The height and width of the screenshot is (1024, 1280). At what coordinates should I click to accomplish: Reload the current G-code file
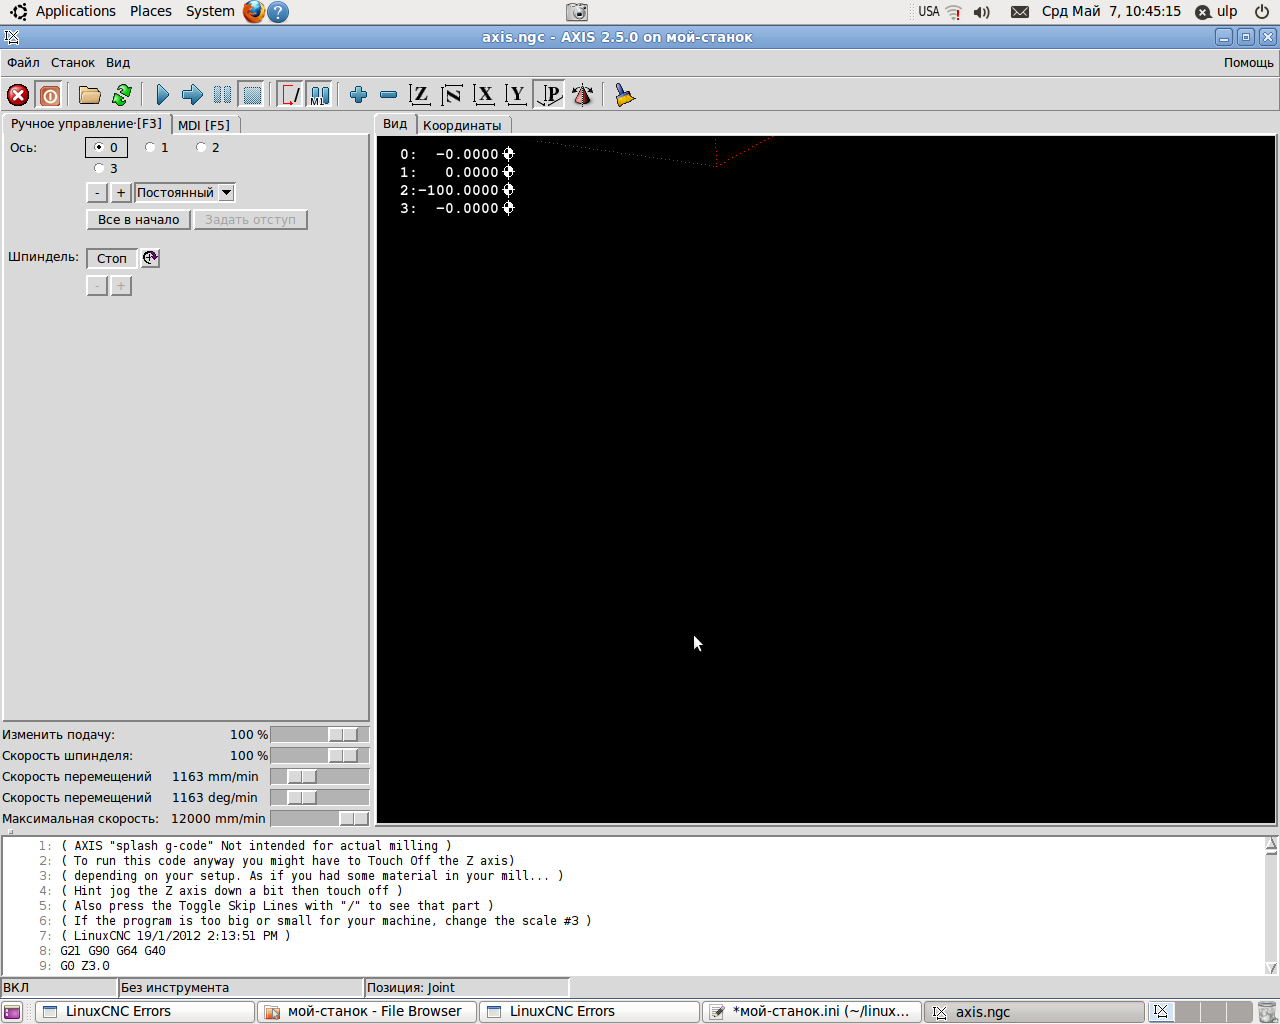(122, 95)
